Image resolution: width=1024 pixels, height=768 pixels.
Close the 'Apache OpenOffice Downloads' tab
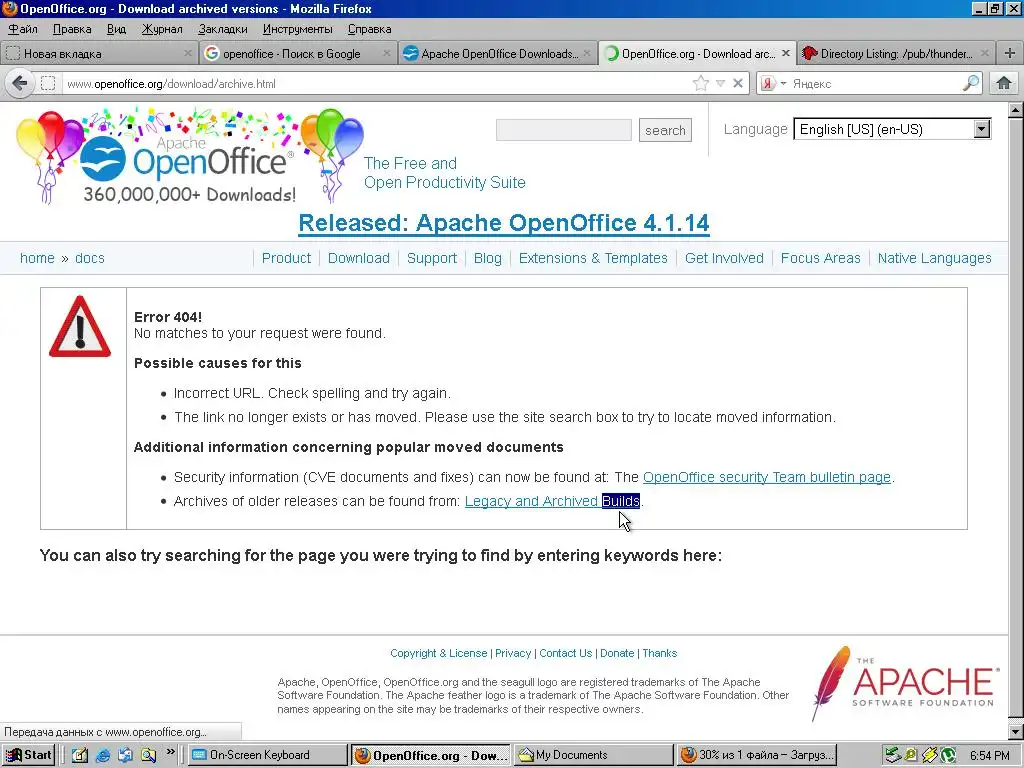coord(586,54)
